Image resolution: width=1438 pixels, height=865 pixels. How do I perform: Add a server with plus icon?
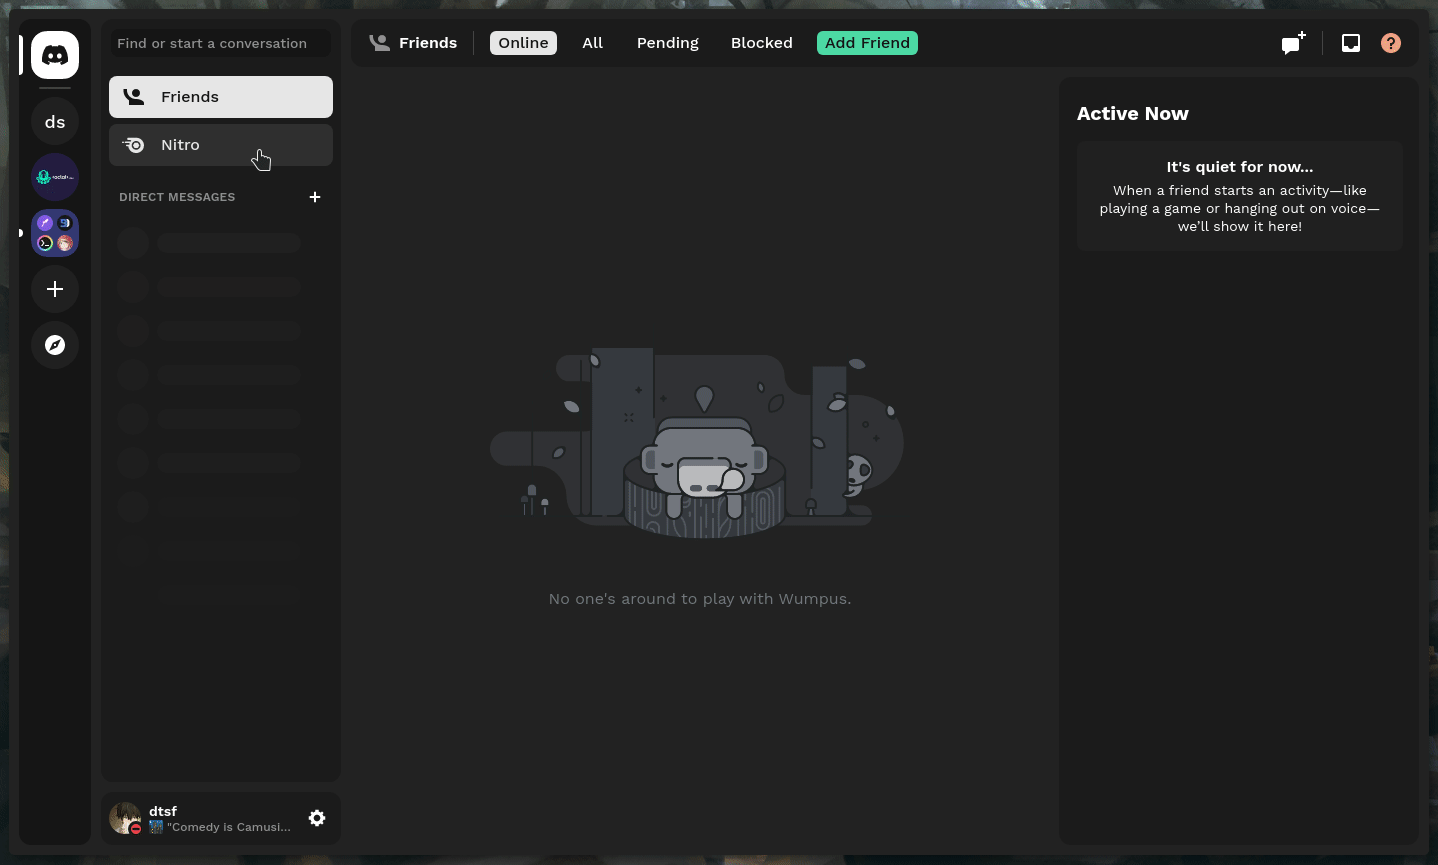click(x=55, y=289)
